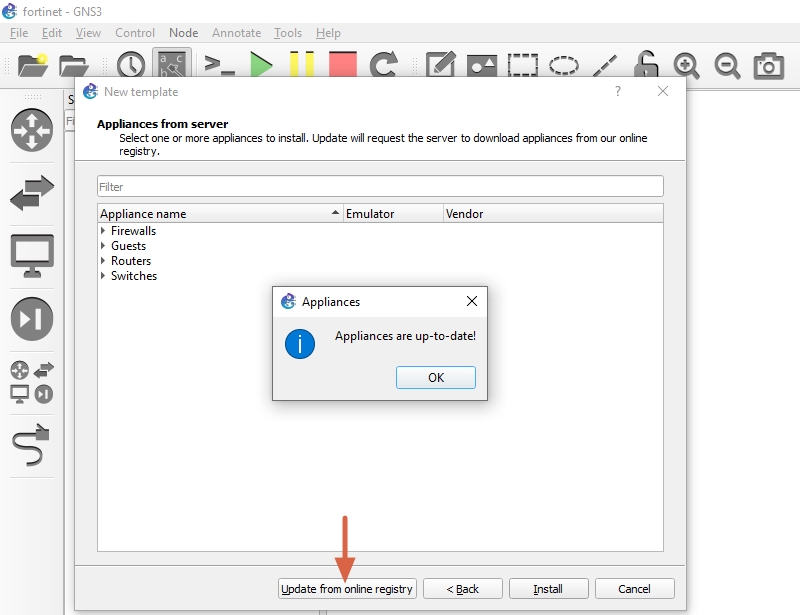This screenshot has height=615, width=800.
Task: Select the Draw rectangle tool
Action: (522, 65)
